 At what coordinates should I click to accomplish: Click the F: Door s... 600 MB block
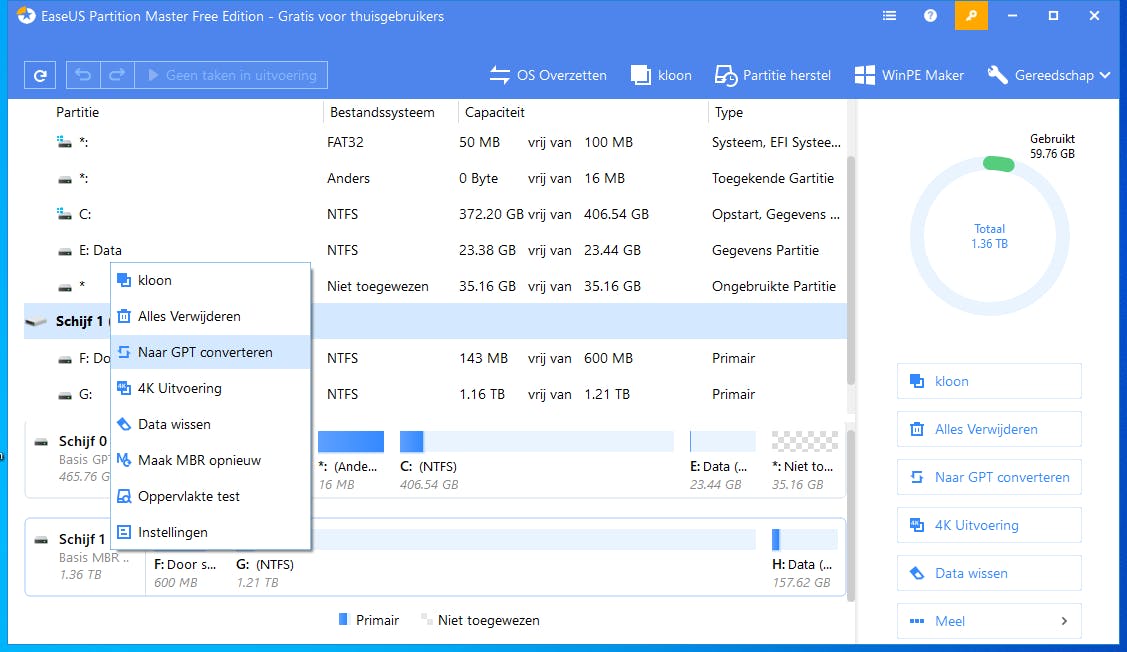(185, 573)
